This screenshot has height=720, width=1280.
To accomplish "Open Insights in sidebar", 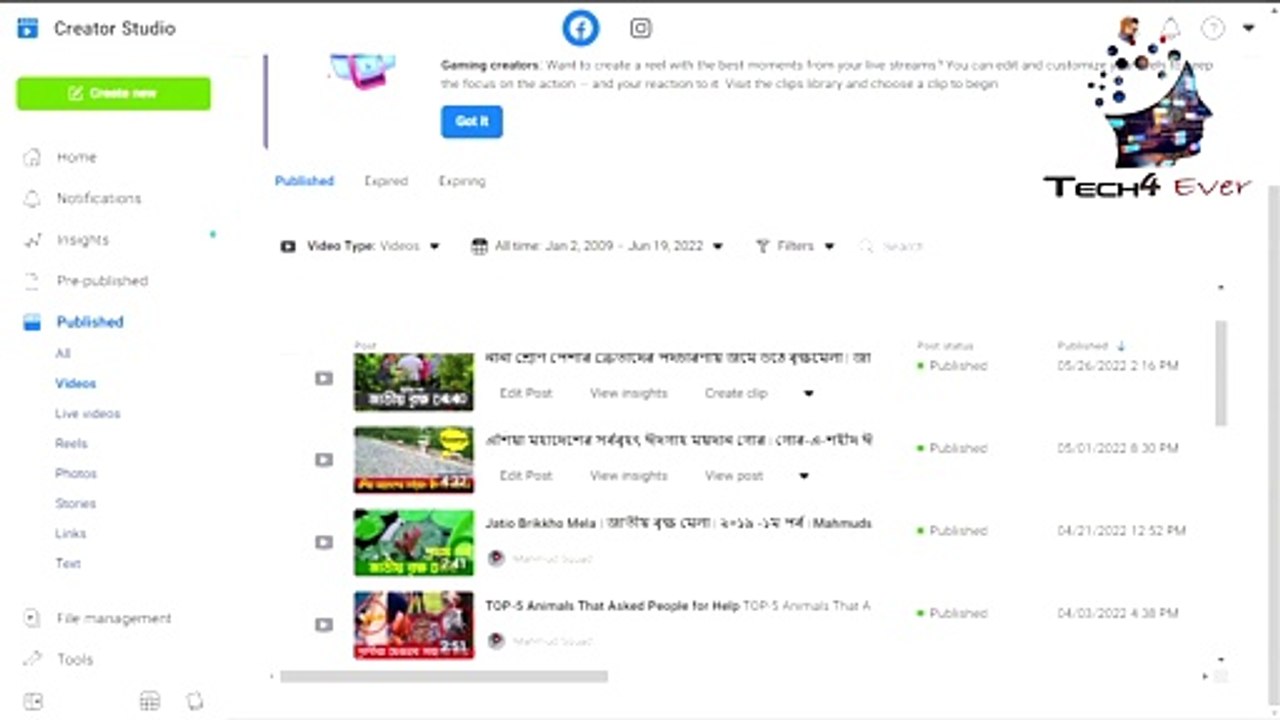I will [x=83, y=240].
